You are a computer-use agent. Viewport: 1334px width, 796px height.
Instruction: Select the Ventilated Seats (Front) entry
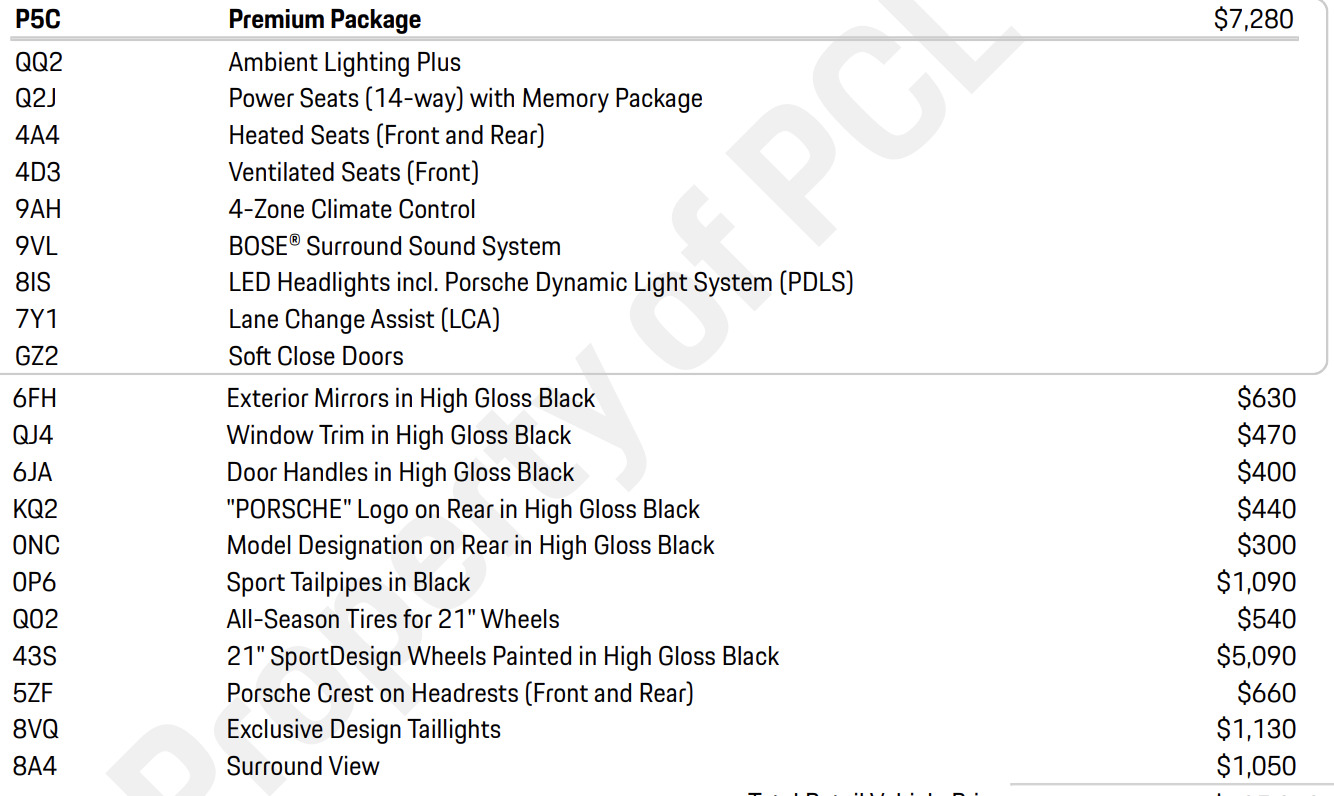353,172
